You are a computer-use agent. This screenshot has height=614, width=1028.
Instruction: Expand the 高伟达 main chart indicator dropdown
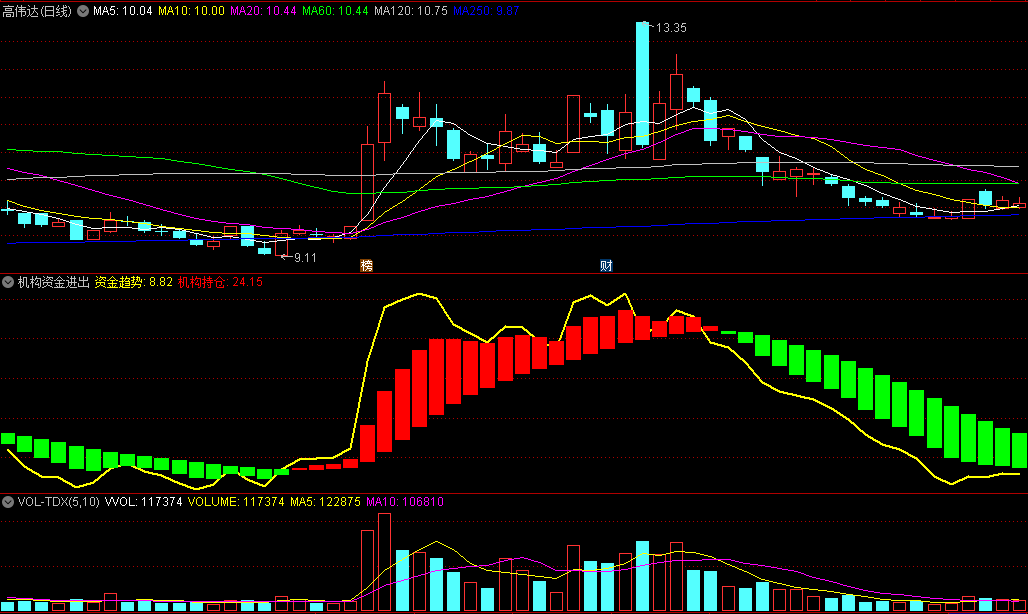point(83,11)
